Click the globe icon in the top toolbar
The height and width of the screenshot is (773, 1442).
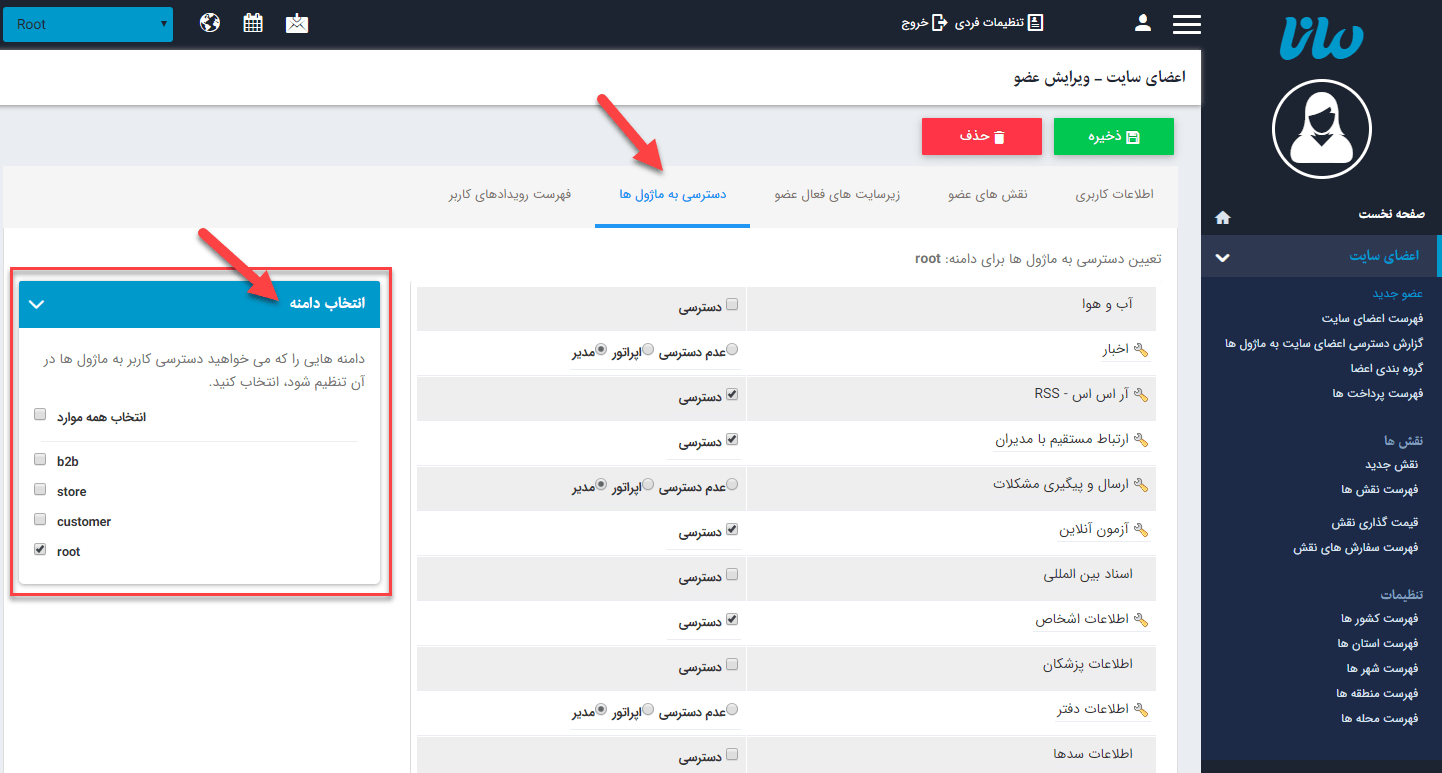click(209, 21)
